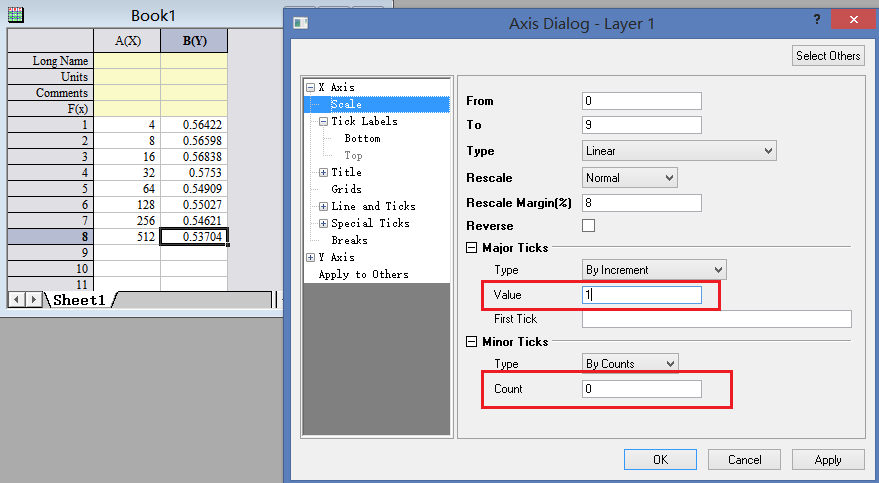Select the cell containing 0.54909
The image size is (879, 483).
pos(195,188)
